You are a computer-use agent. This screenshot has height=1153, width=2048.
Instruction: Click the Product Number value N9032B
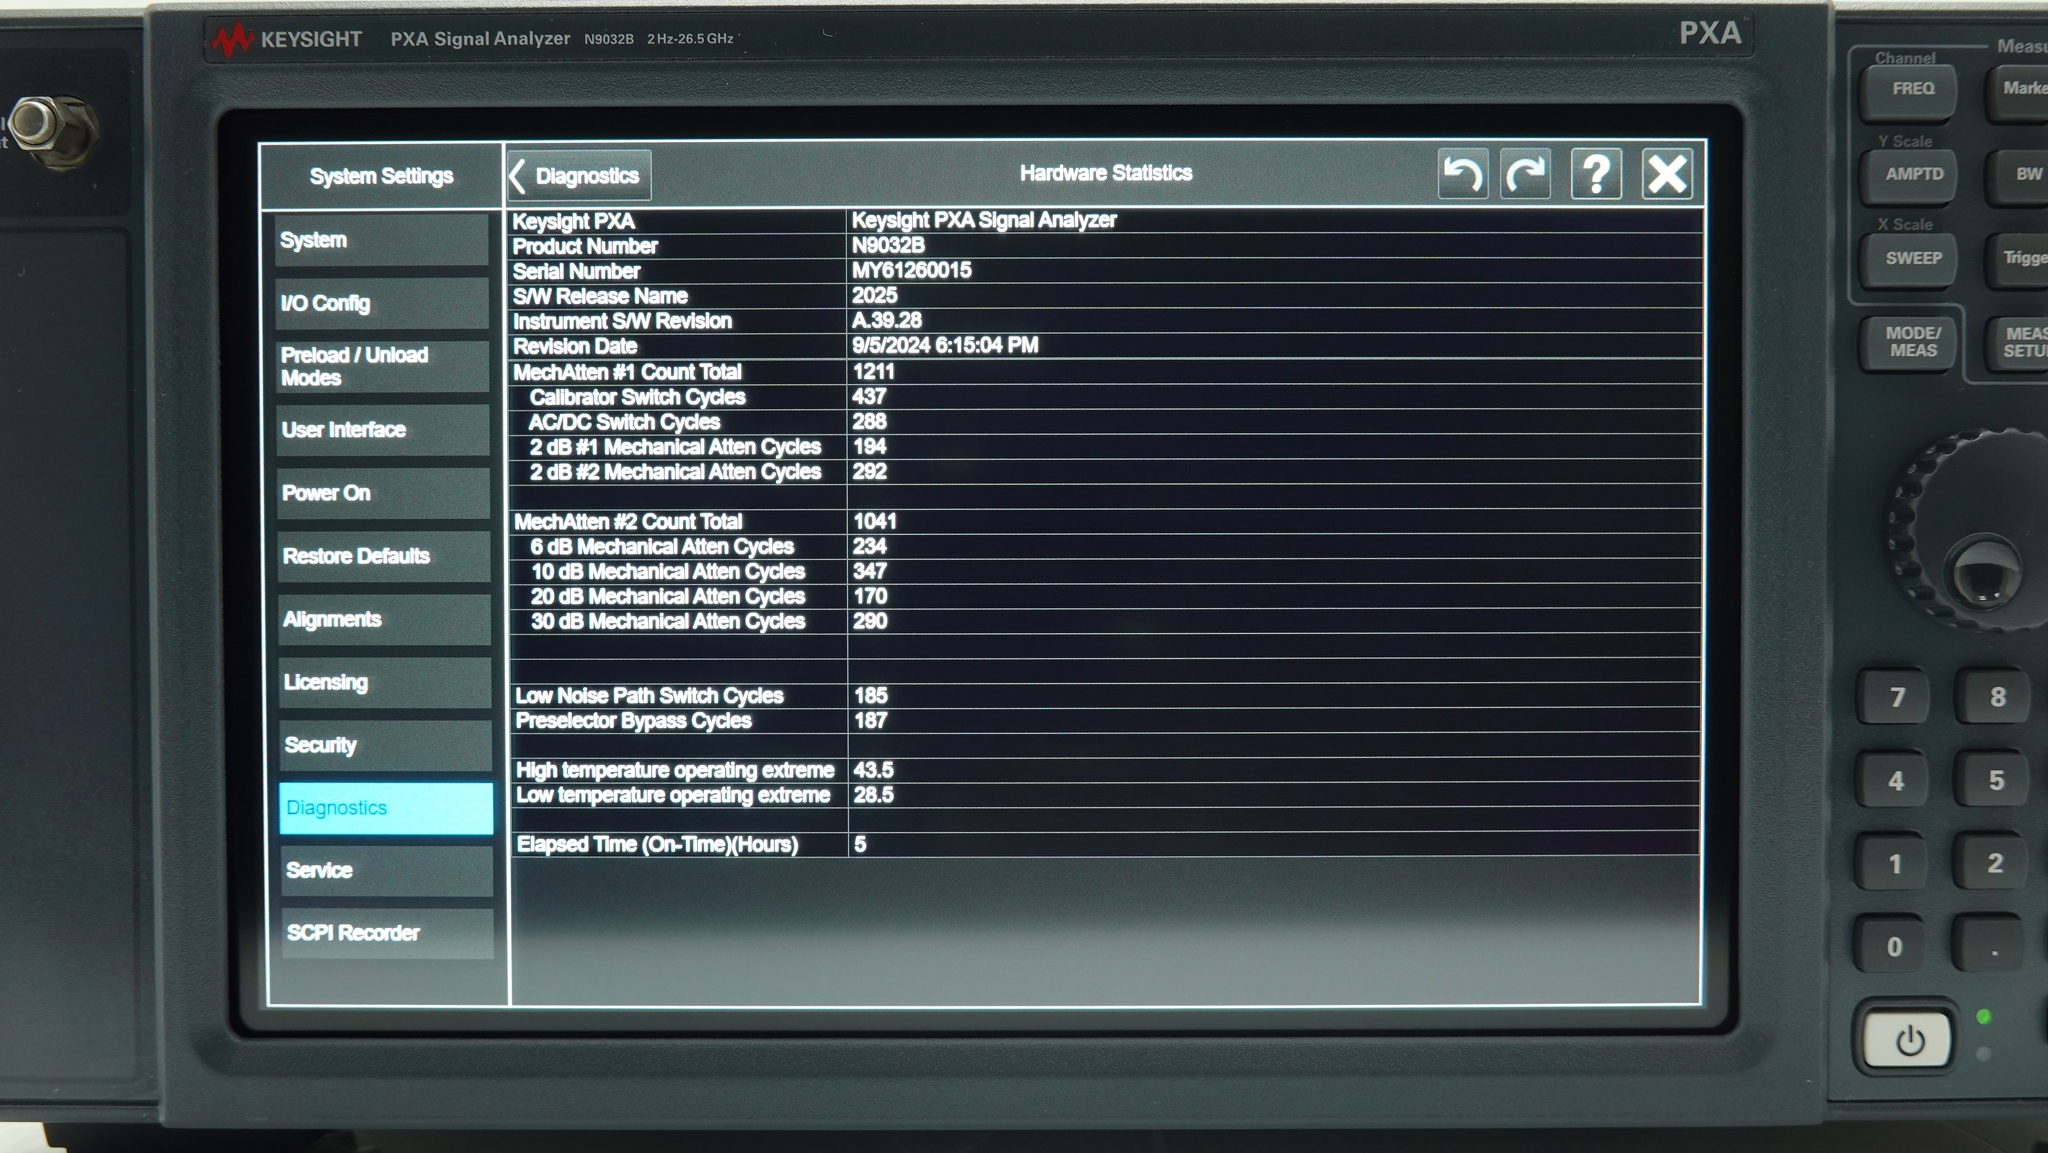pos(888,245)
